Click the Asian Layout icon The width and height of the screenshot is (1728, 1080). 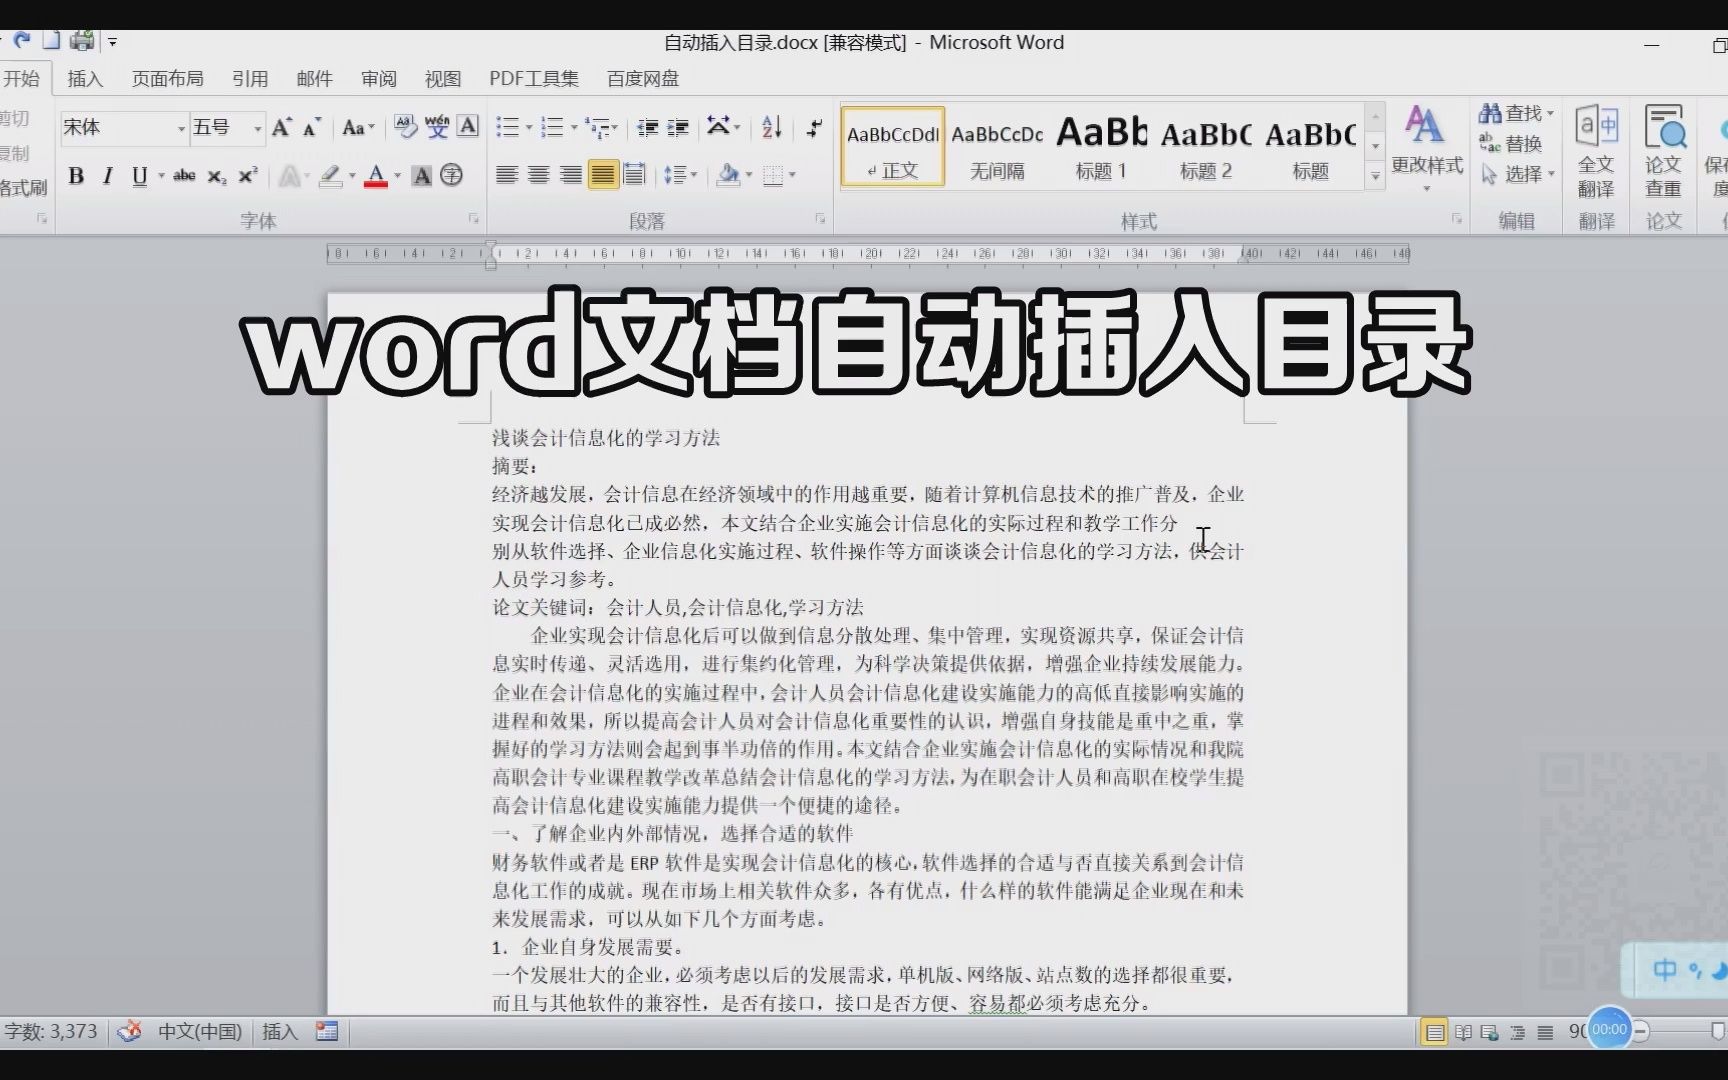718,126
